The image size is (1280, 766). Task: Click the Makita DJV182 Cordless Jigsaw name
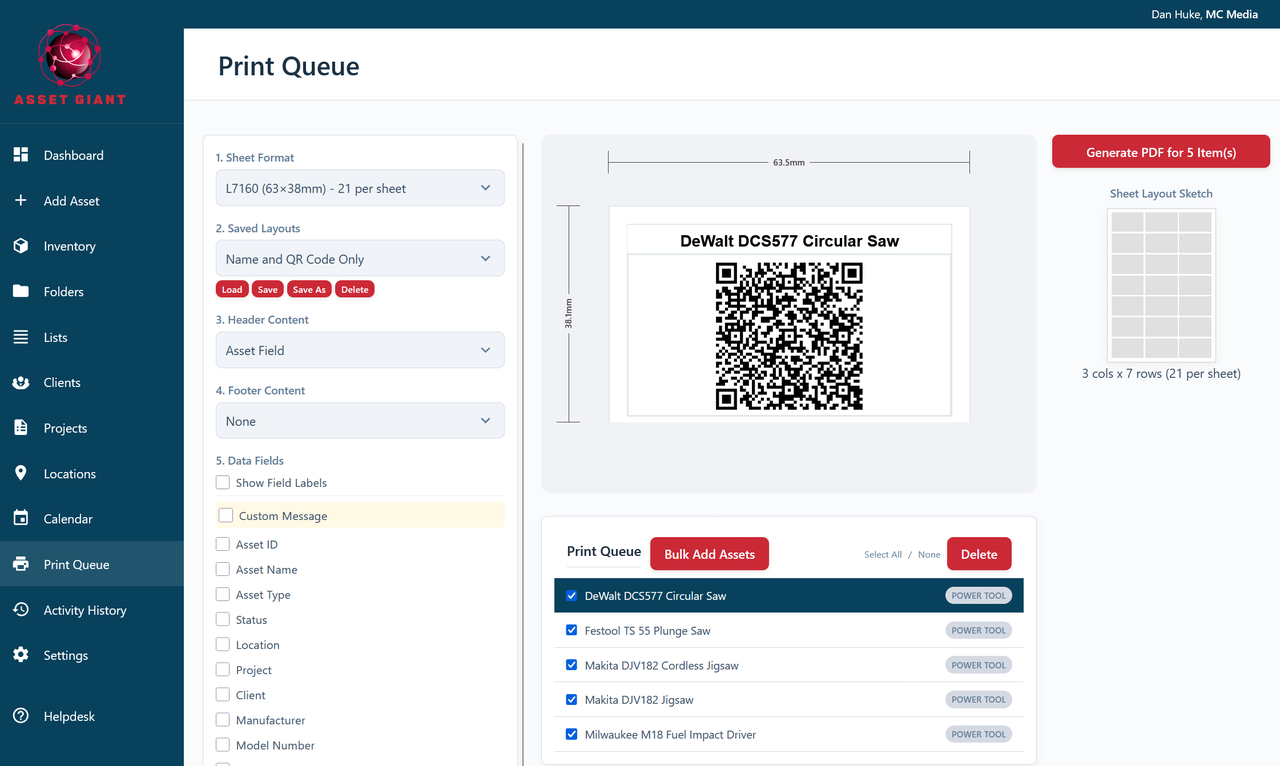tap(662, 665)
